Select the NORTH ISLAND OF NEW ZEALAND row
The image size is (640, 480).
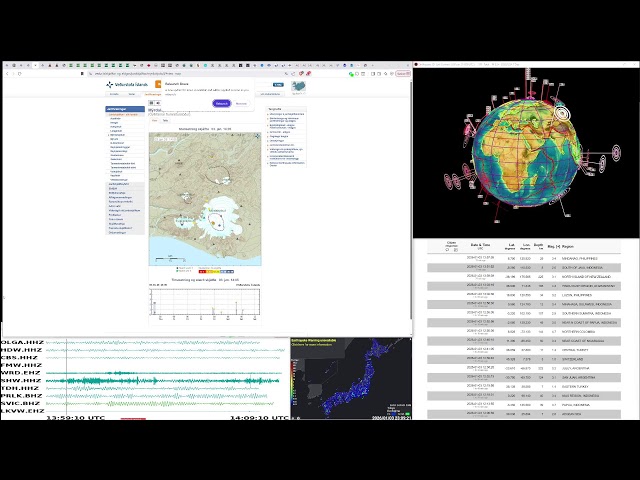pos(524,277)
